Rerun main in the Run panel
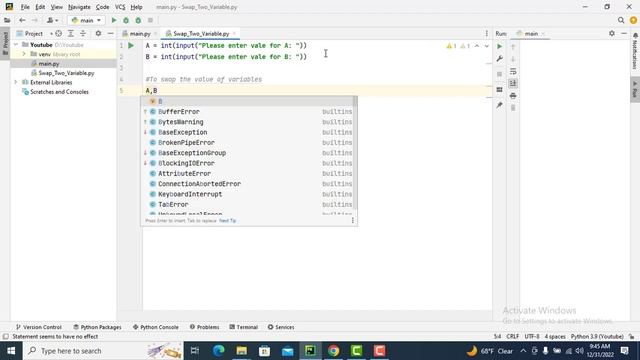 (499, 47)
